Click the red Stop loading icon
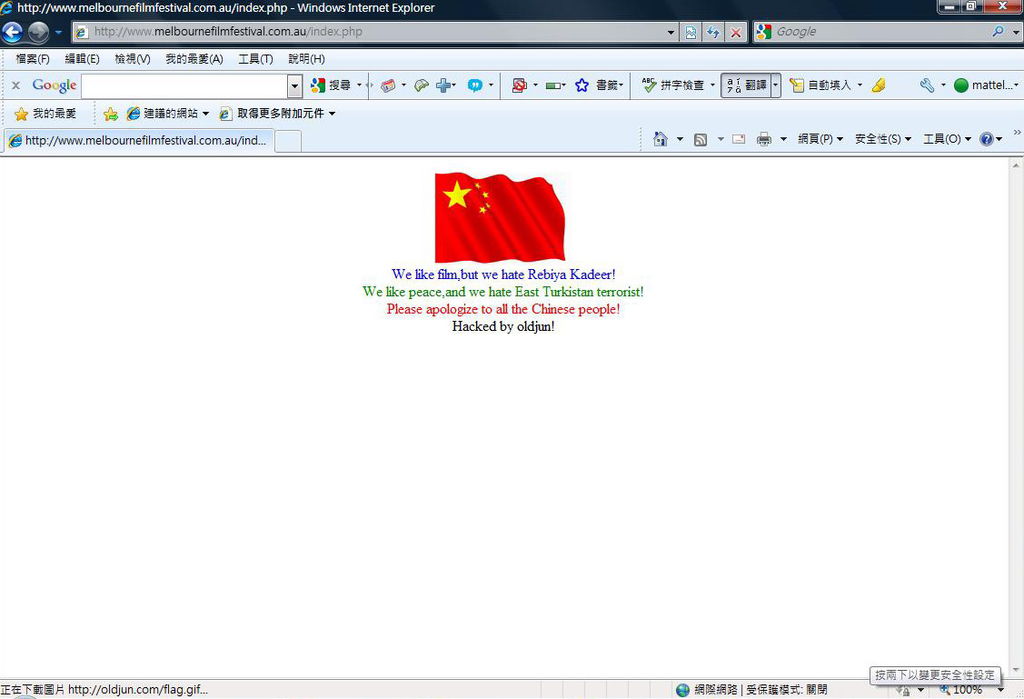Image resolution: width=1024 pixels, height=699 pixels. (736, 31)
